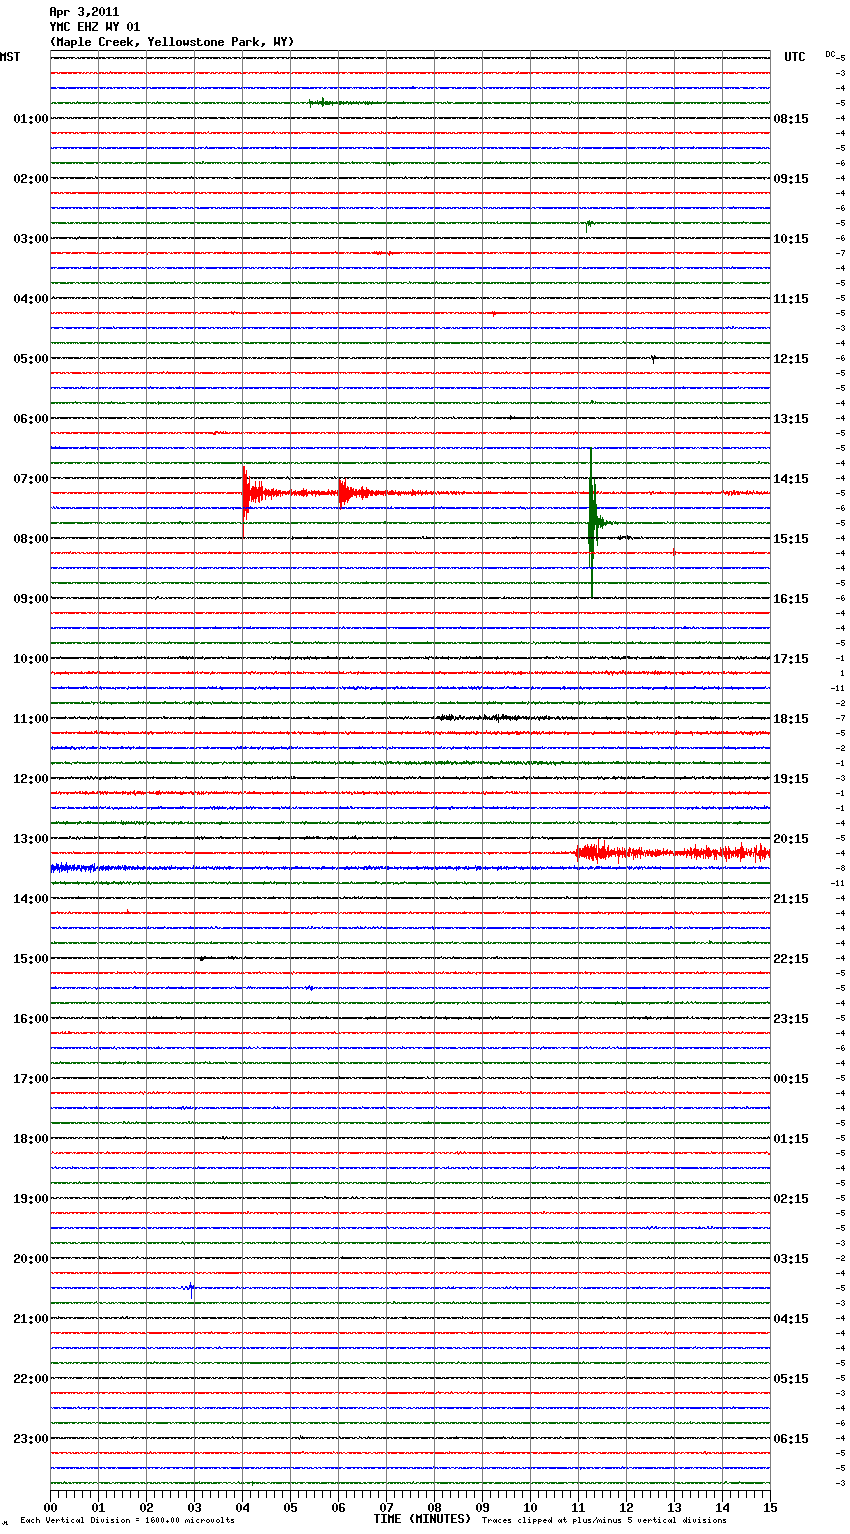Click the tall green spike near minute 11
This screenshot has width=850, height=1534.
pyautogui.click(x=592, y=522)
